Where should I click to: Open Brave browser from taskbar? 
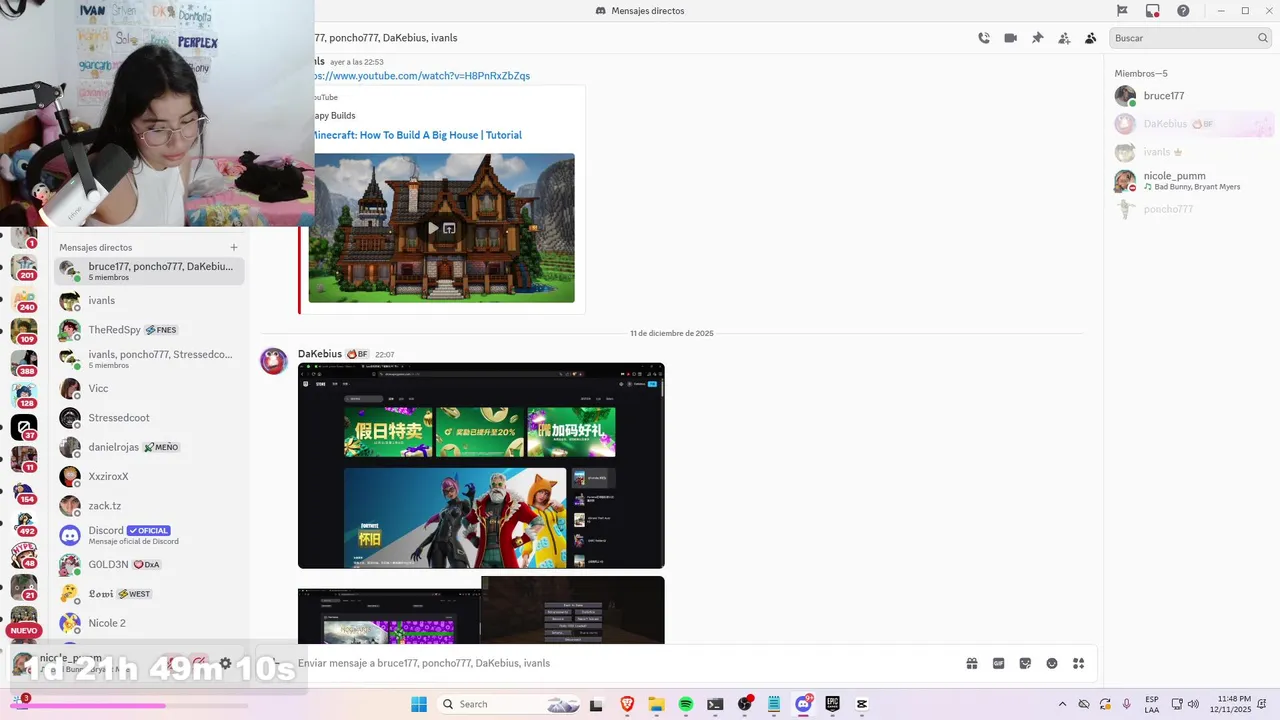627,704
